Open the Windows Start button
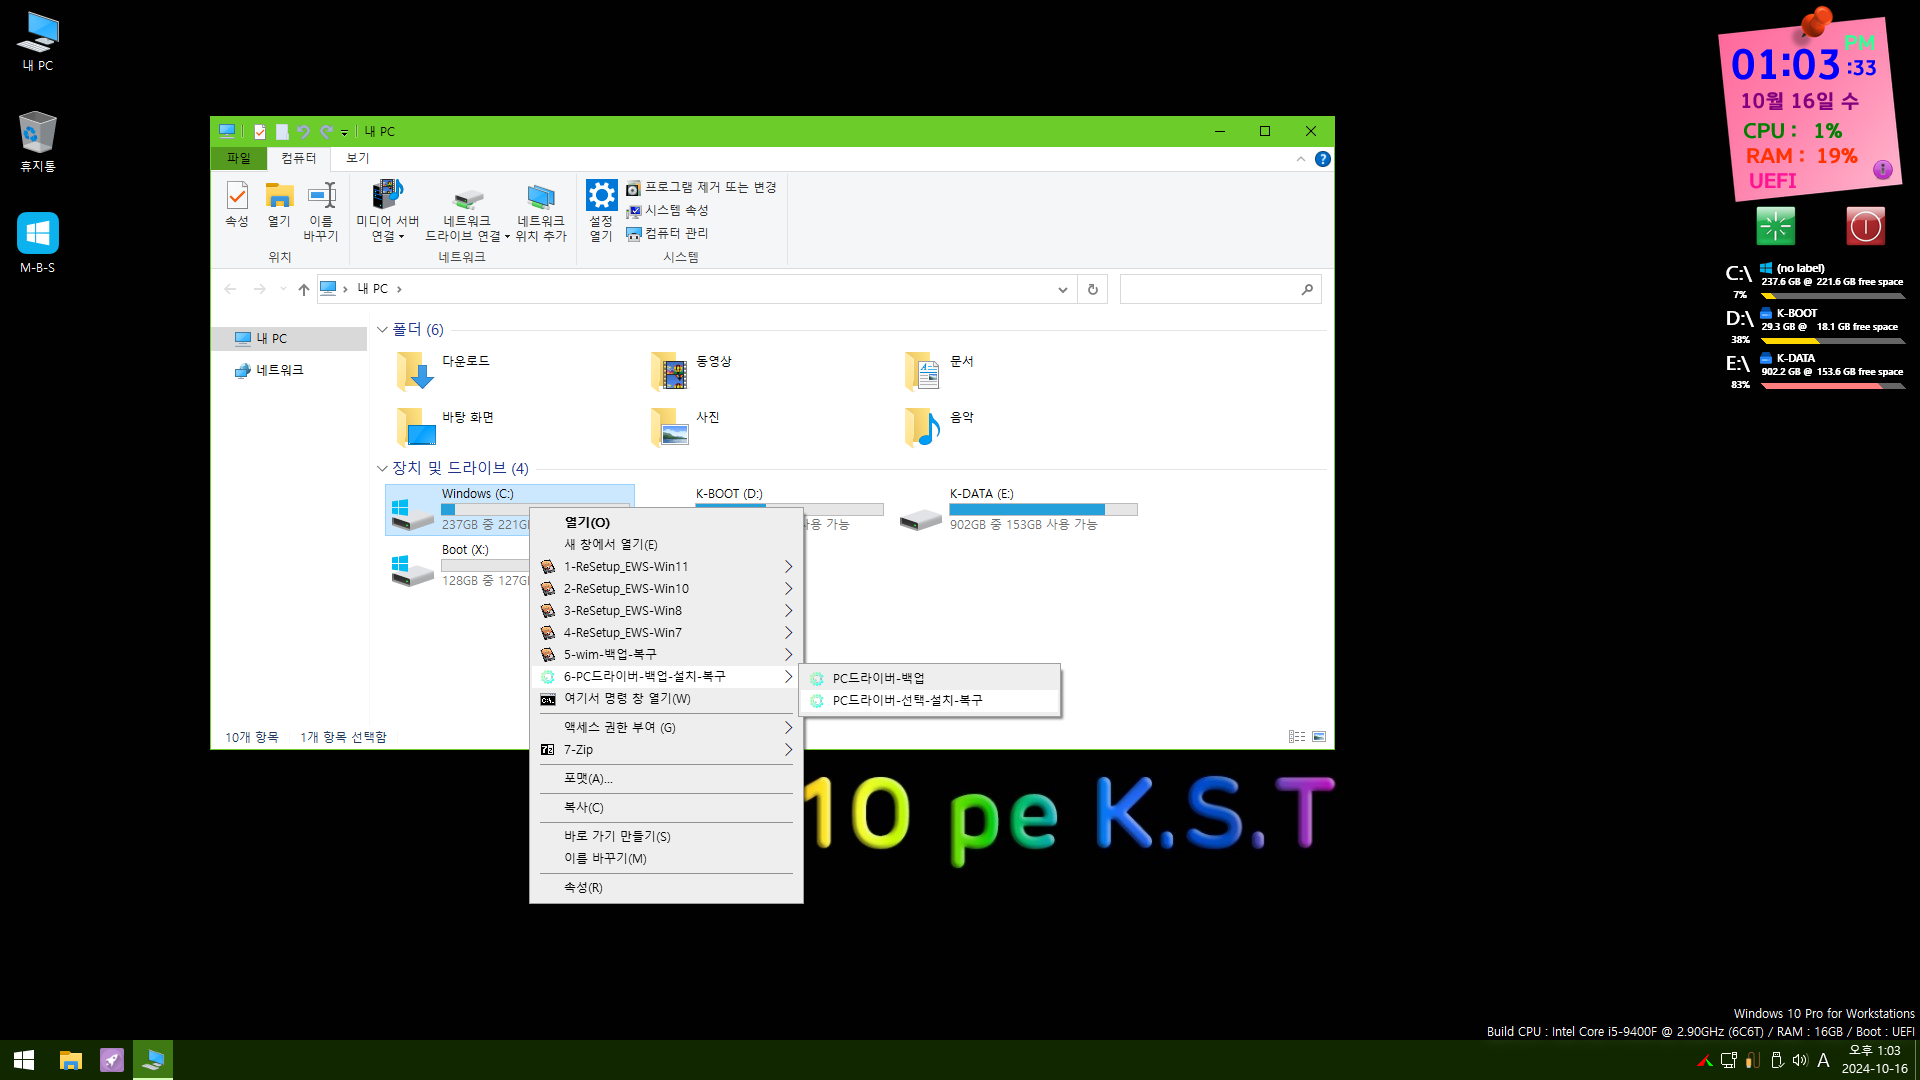1920x1080 pixels. click(24, 1060)
